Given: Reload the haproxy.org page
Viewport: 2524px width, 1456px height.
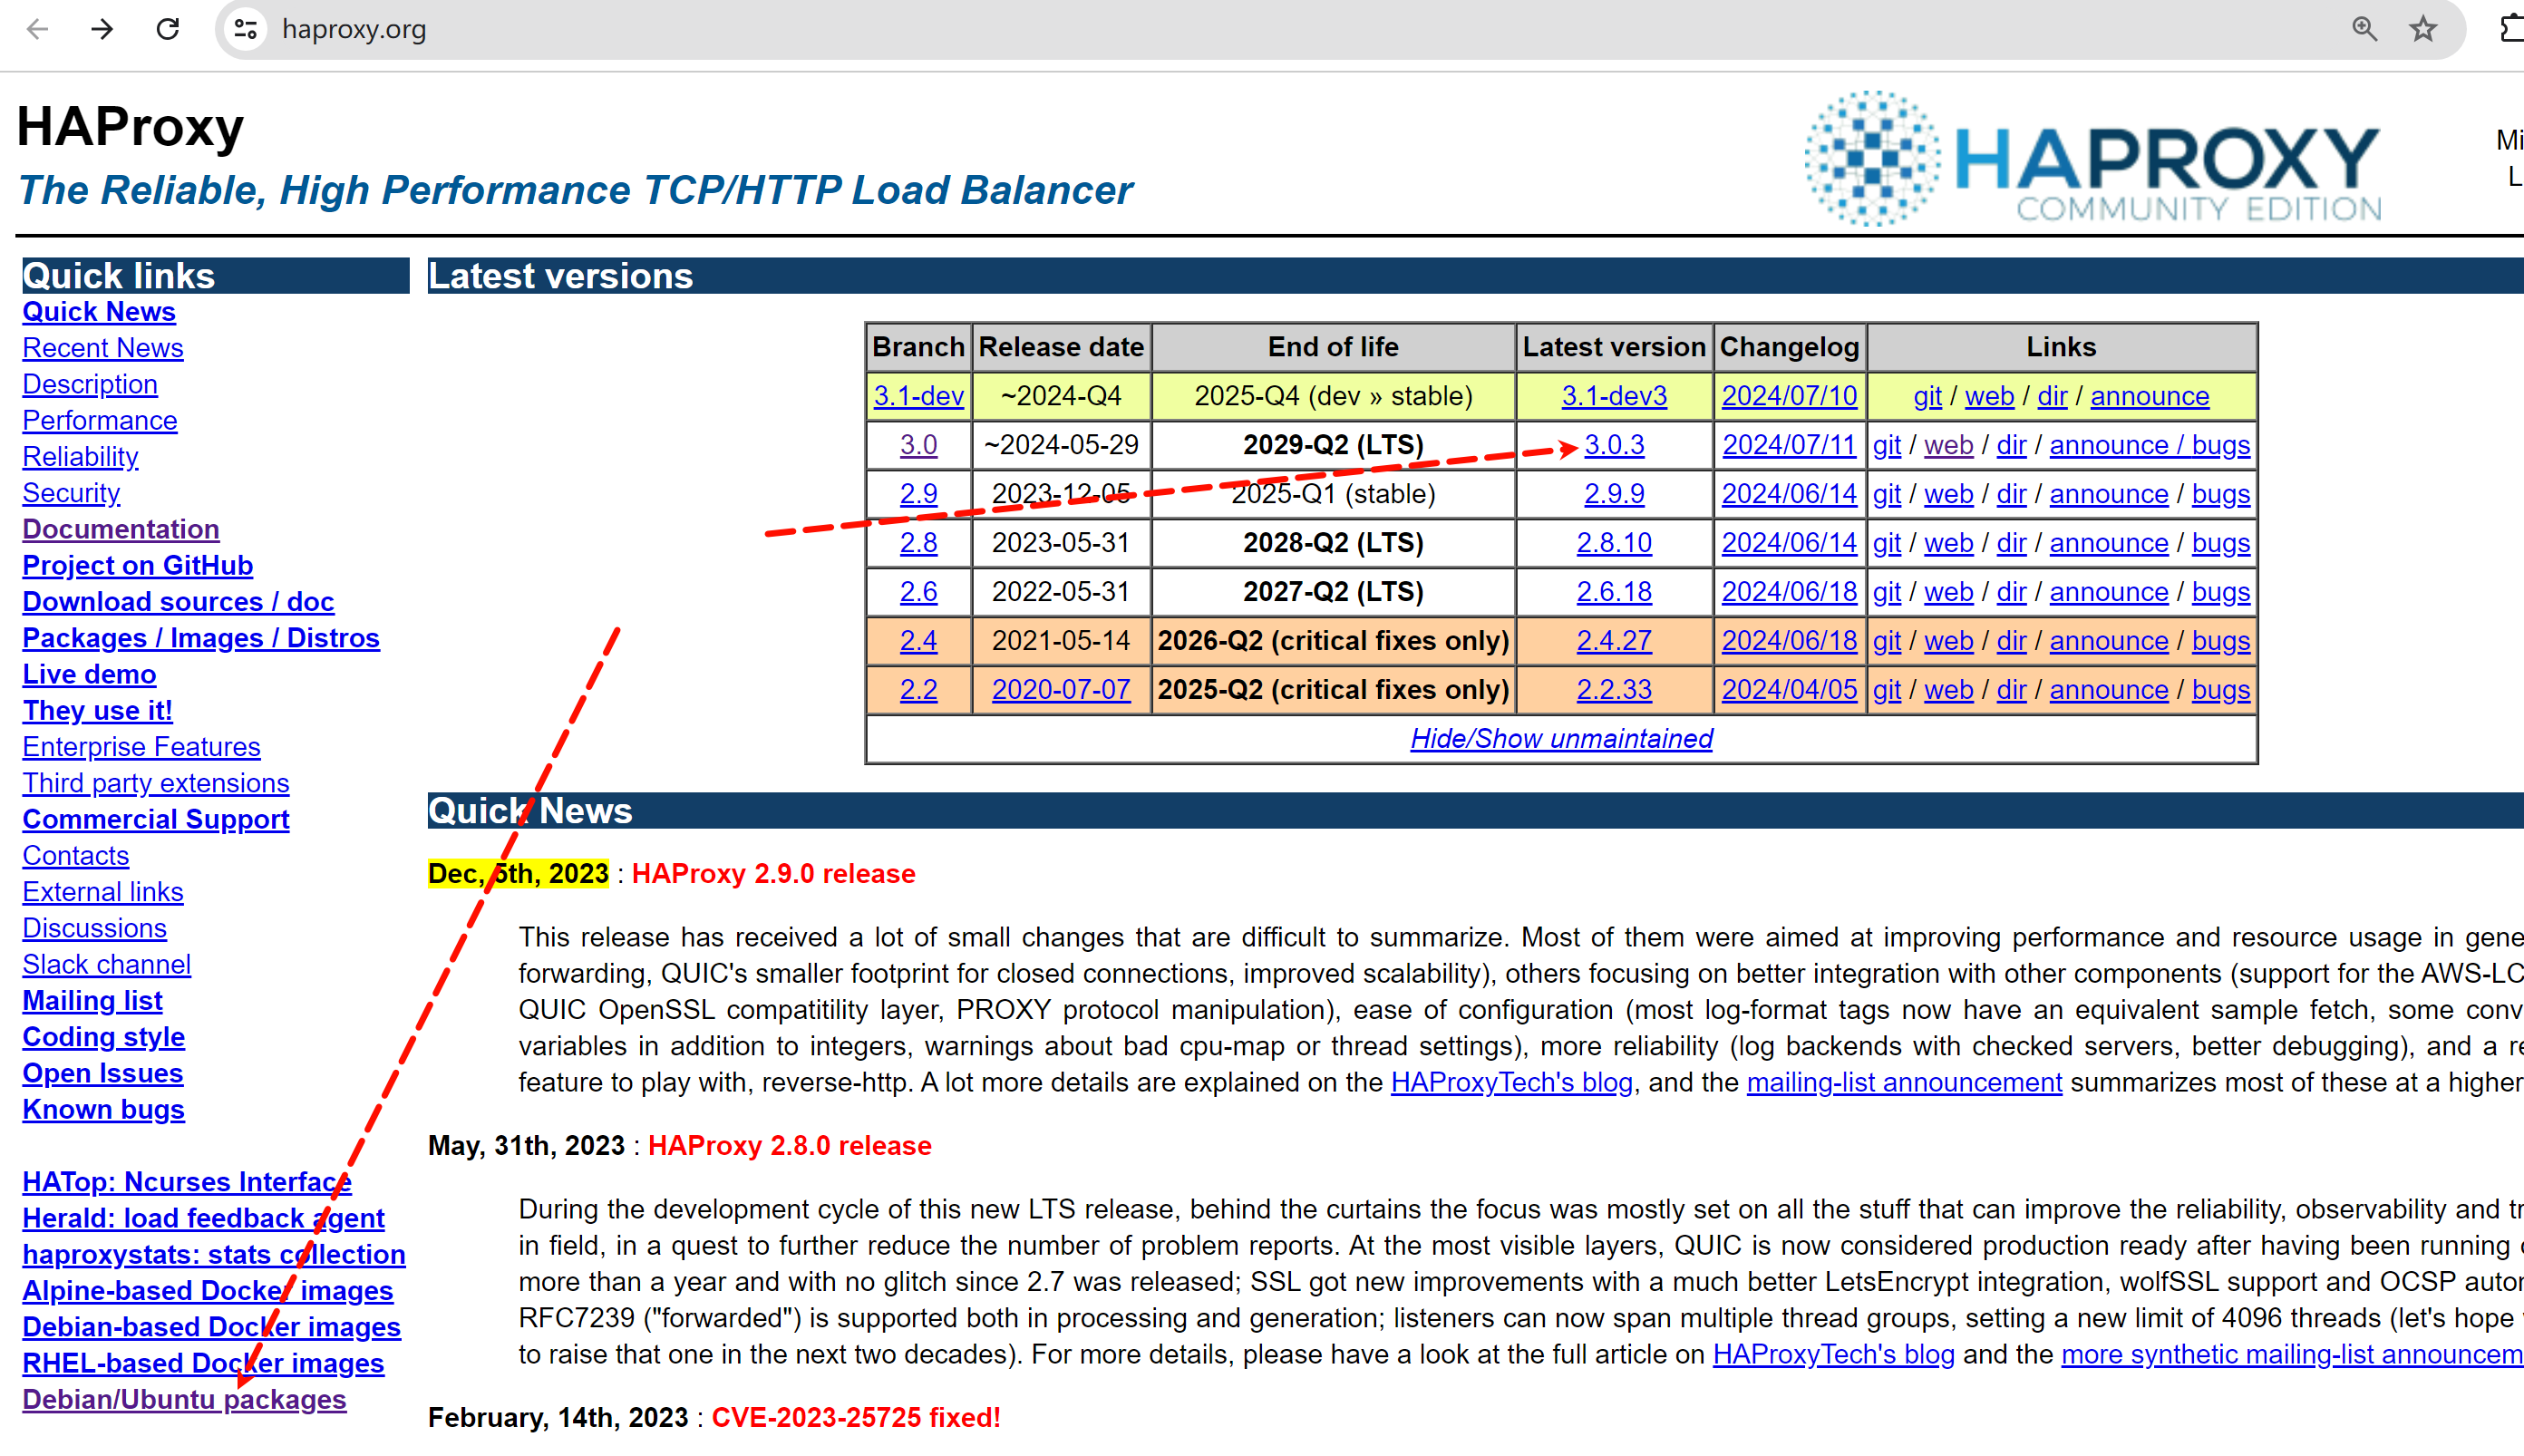Looking at the screenshot, I should 168,29.
